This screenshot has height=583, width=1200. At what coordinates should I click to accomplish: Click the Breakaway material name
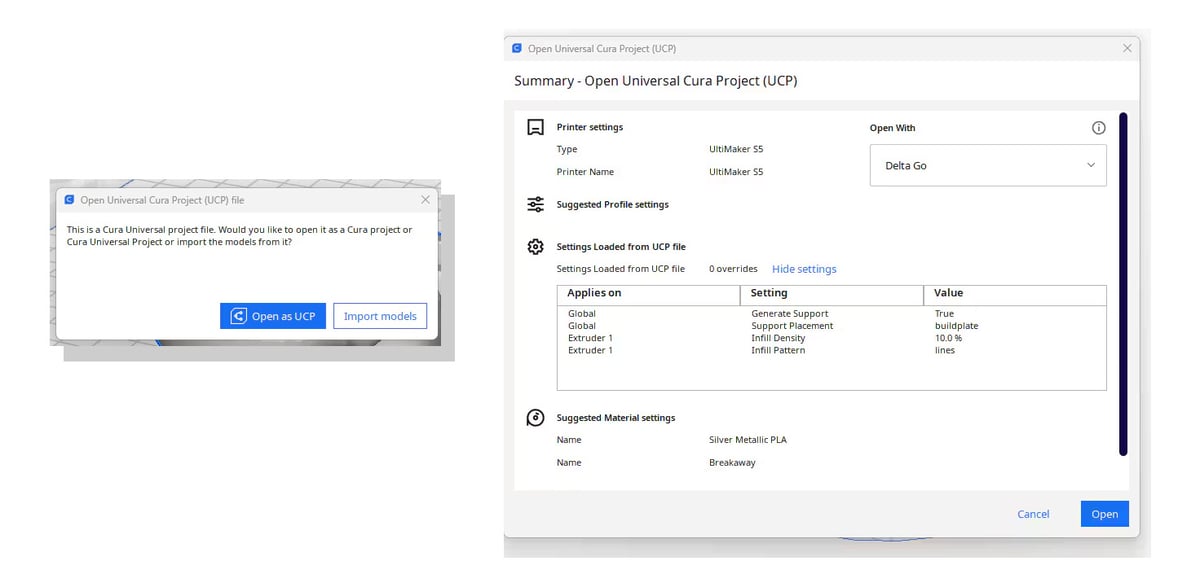coord(732,463)
